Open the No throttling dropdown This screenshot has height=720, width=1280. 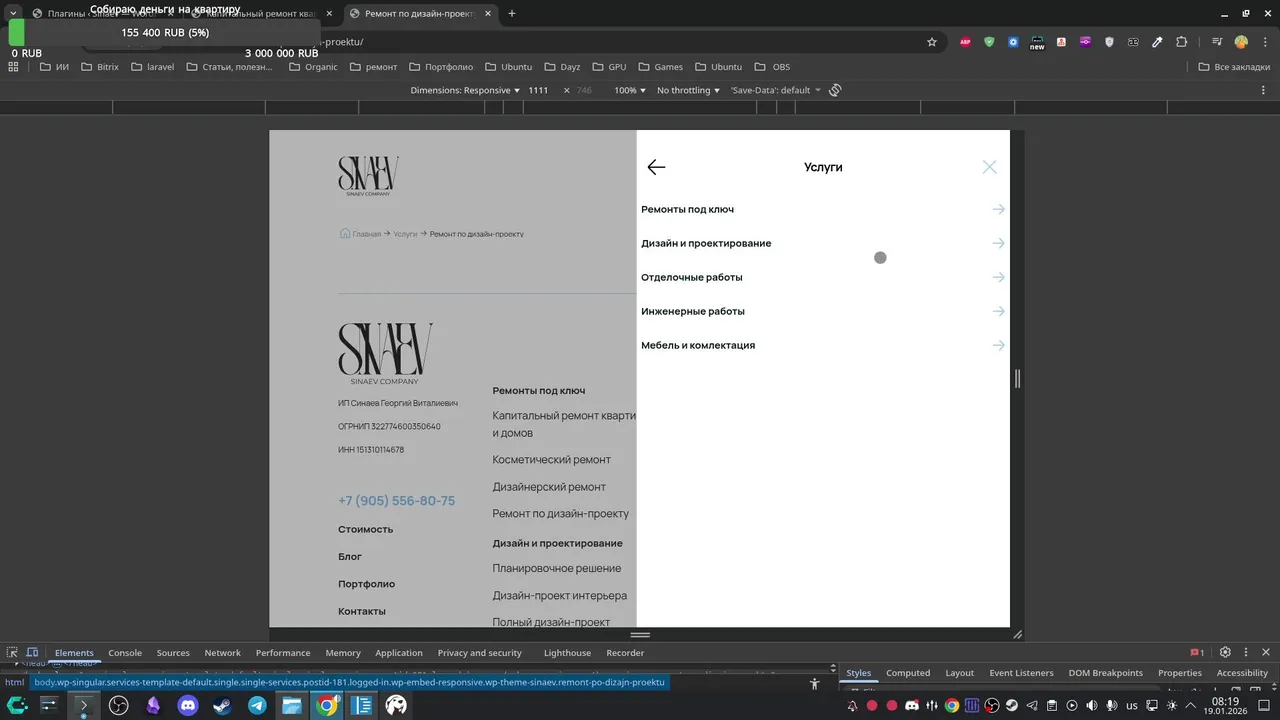(689, 90)
